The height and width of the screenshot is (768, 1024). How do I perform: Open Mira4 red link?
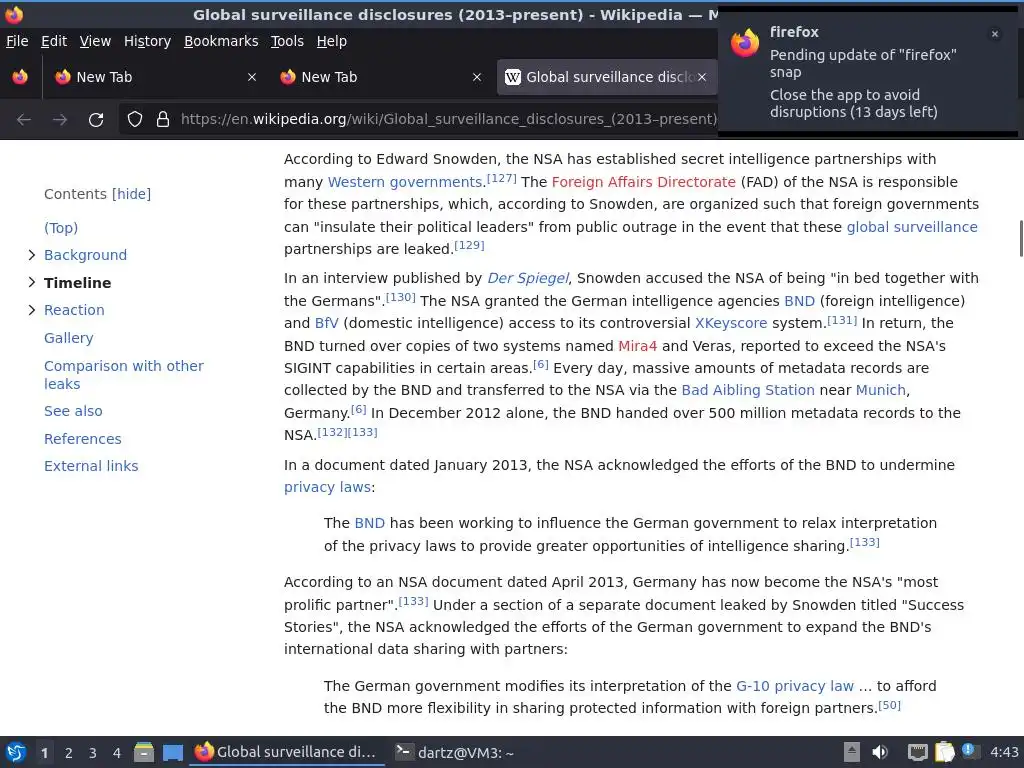coord(637,345)
